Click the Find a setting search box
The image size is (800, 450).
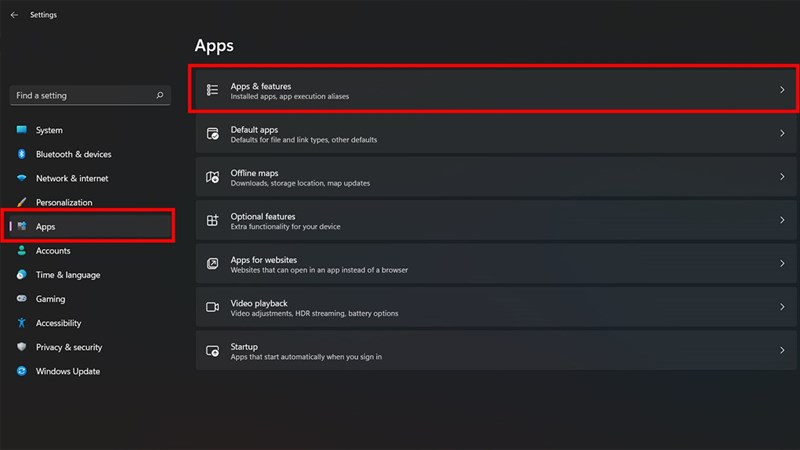click(90, 95)
